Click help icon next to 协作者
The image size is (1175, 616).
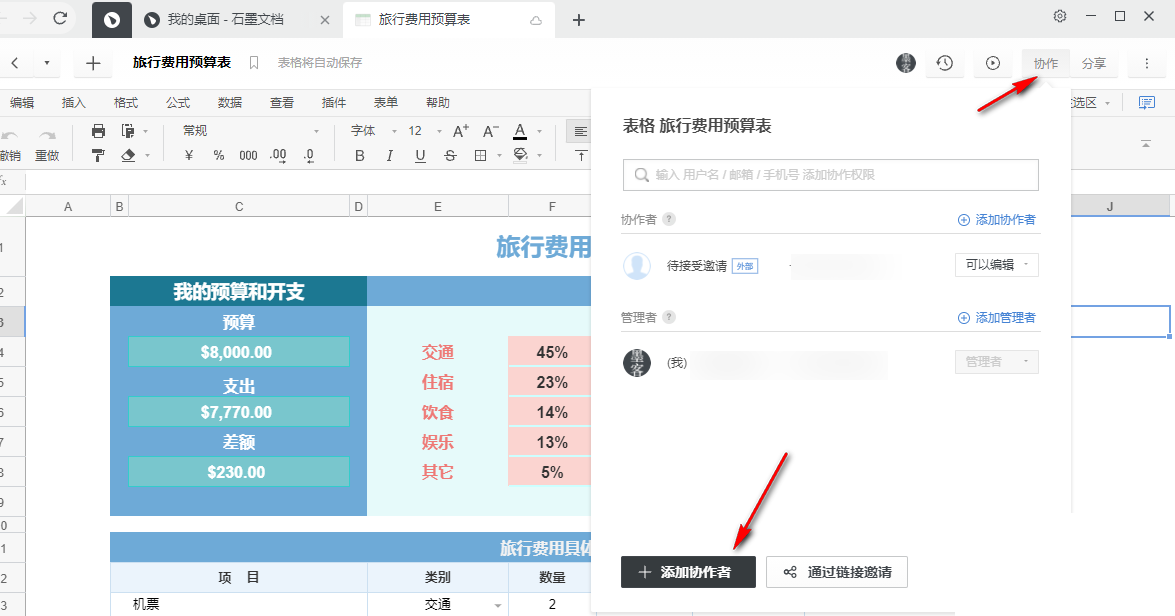click(669, 219)
